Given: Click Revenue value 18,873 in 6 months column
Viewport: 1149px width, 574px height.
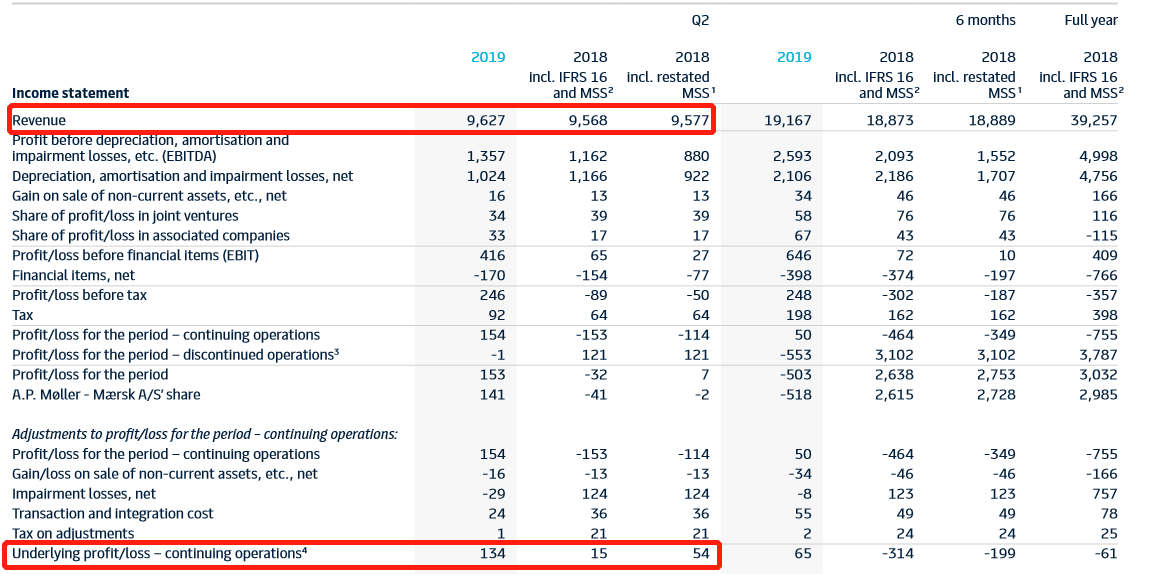Looking at the screenshot, I should 890,120.
